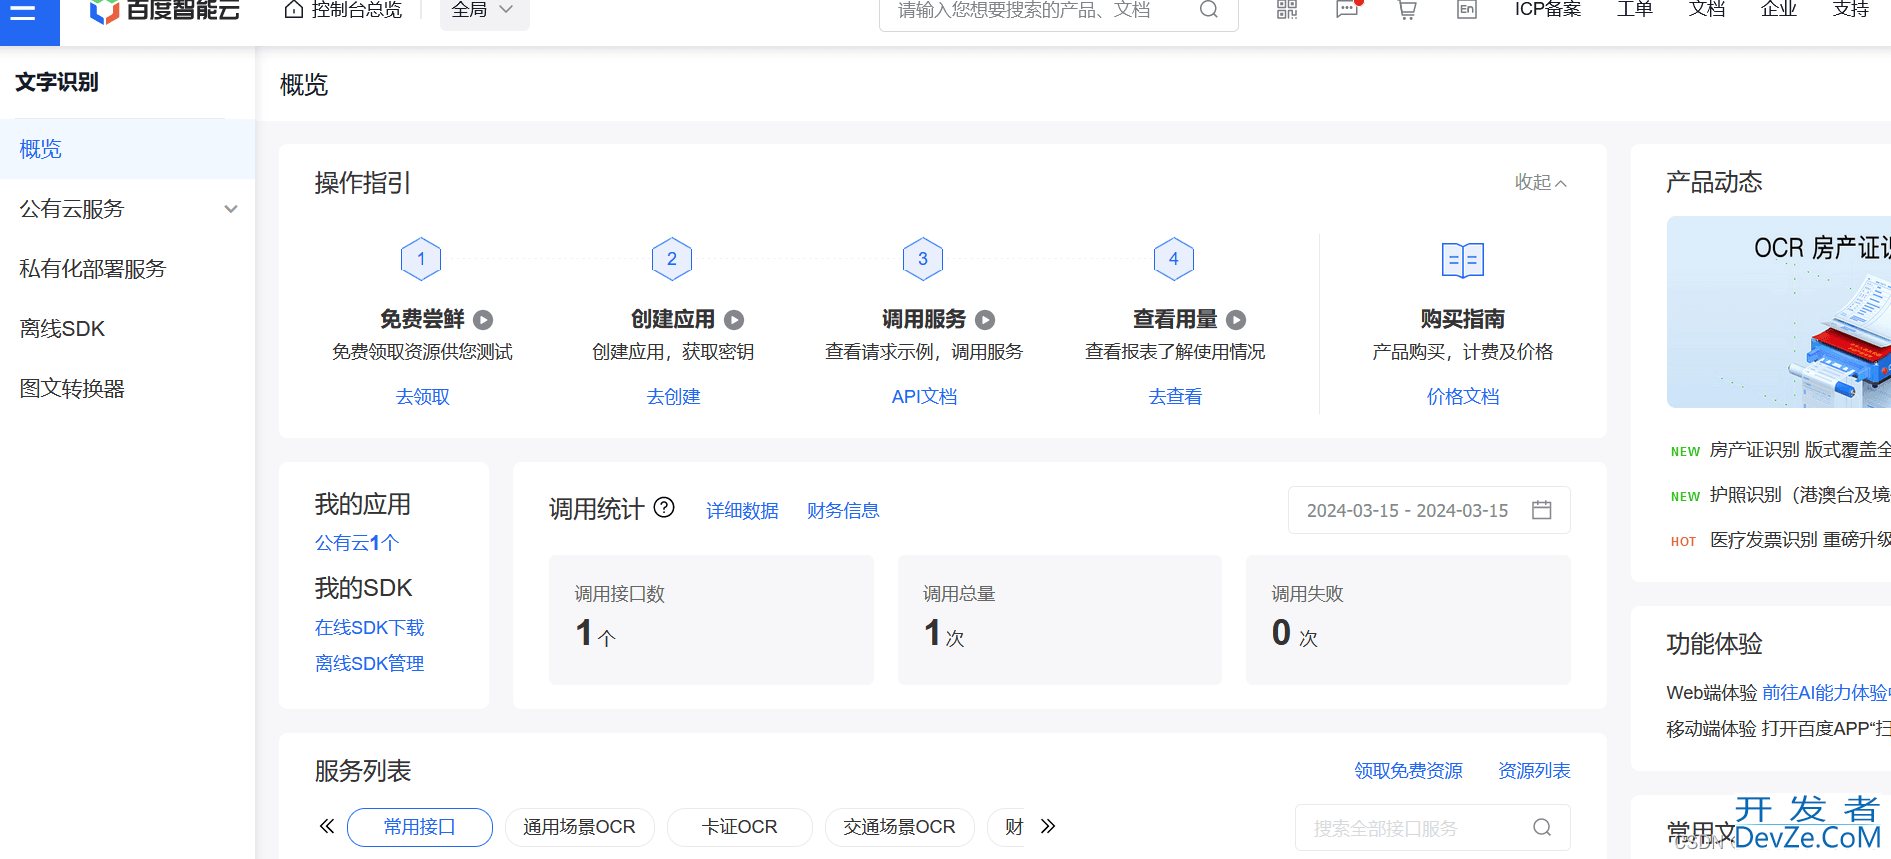Click the service search magnifier icon
1891x859 pixels.
pos(1542,828)
